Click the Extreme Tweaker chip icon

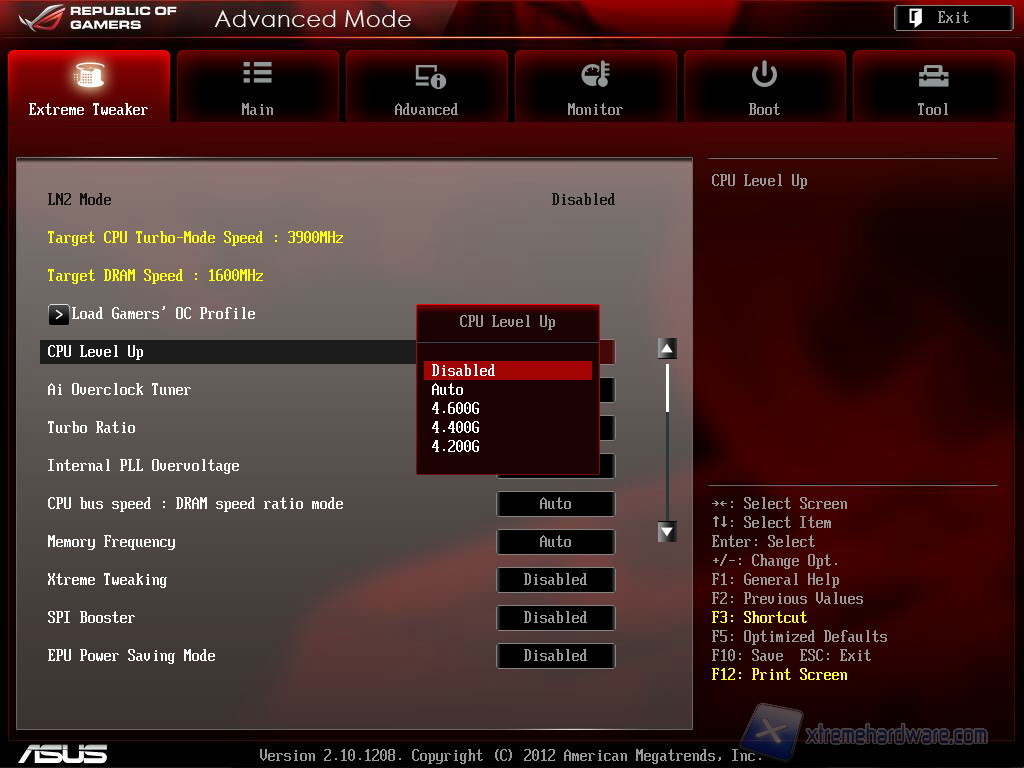coord(89,75)
